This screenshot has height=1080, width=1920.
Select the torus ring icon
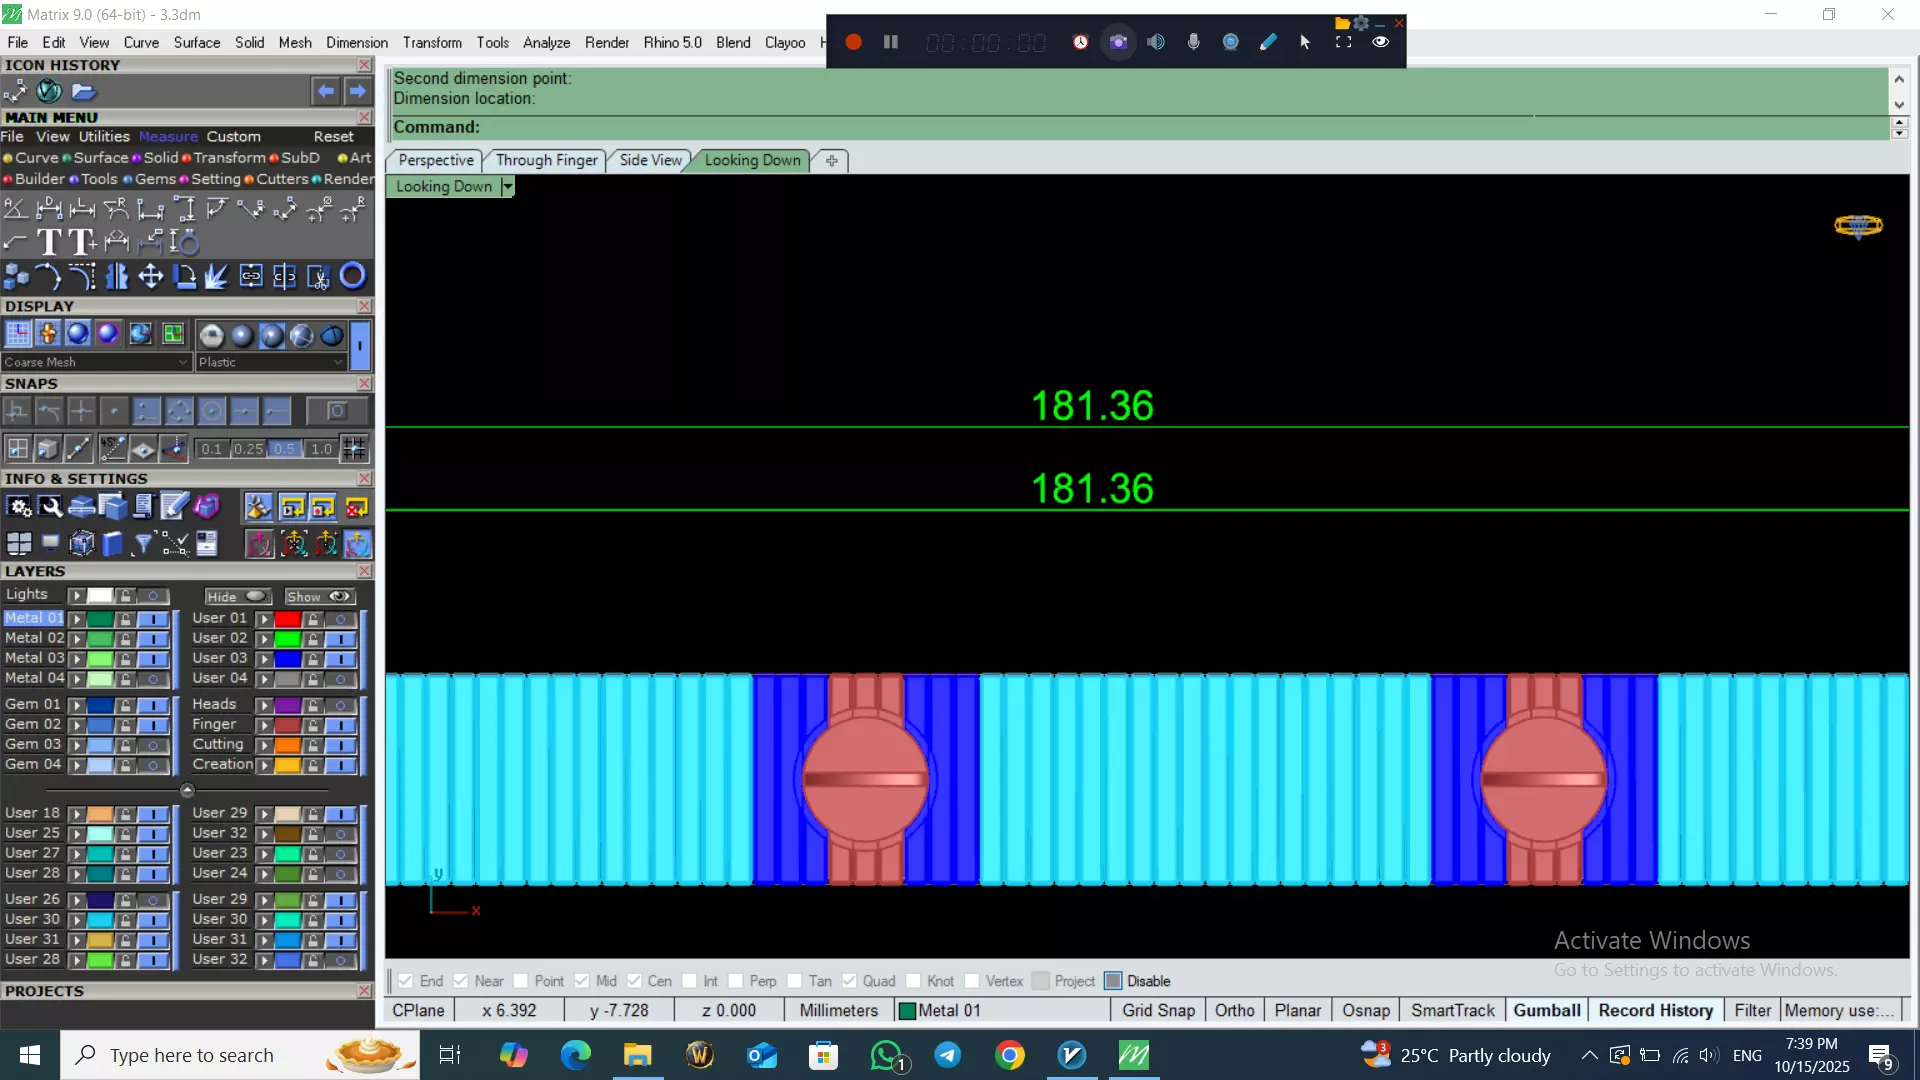coord(352,276)
